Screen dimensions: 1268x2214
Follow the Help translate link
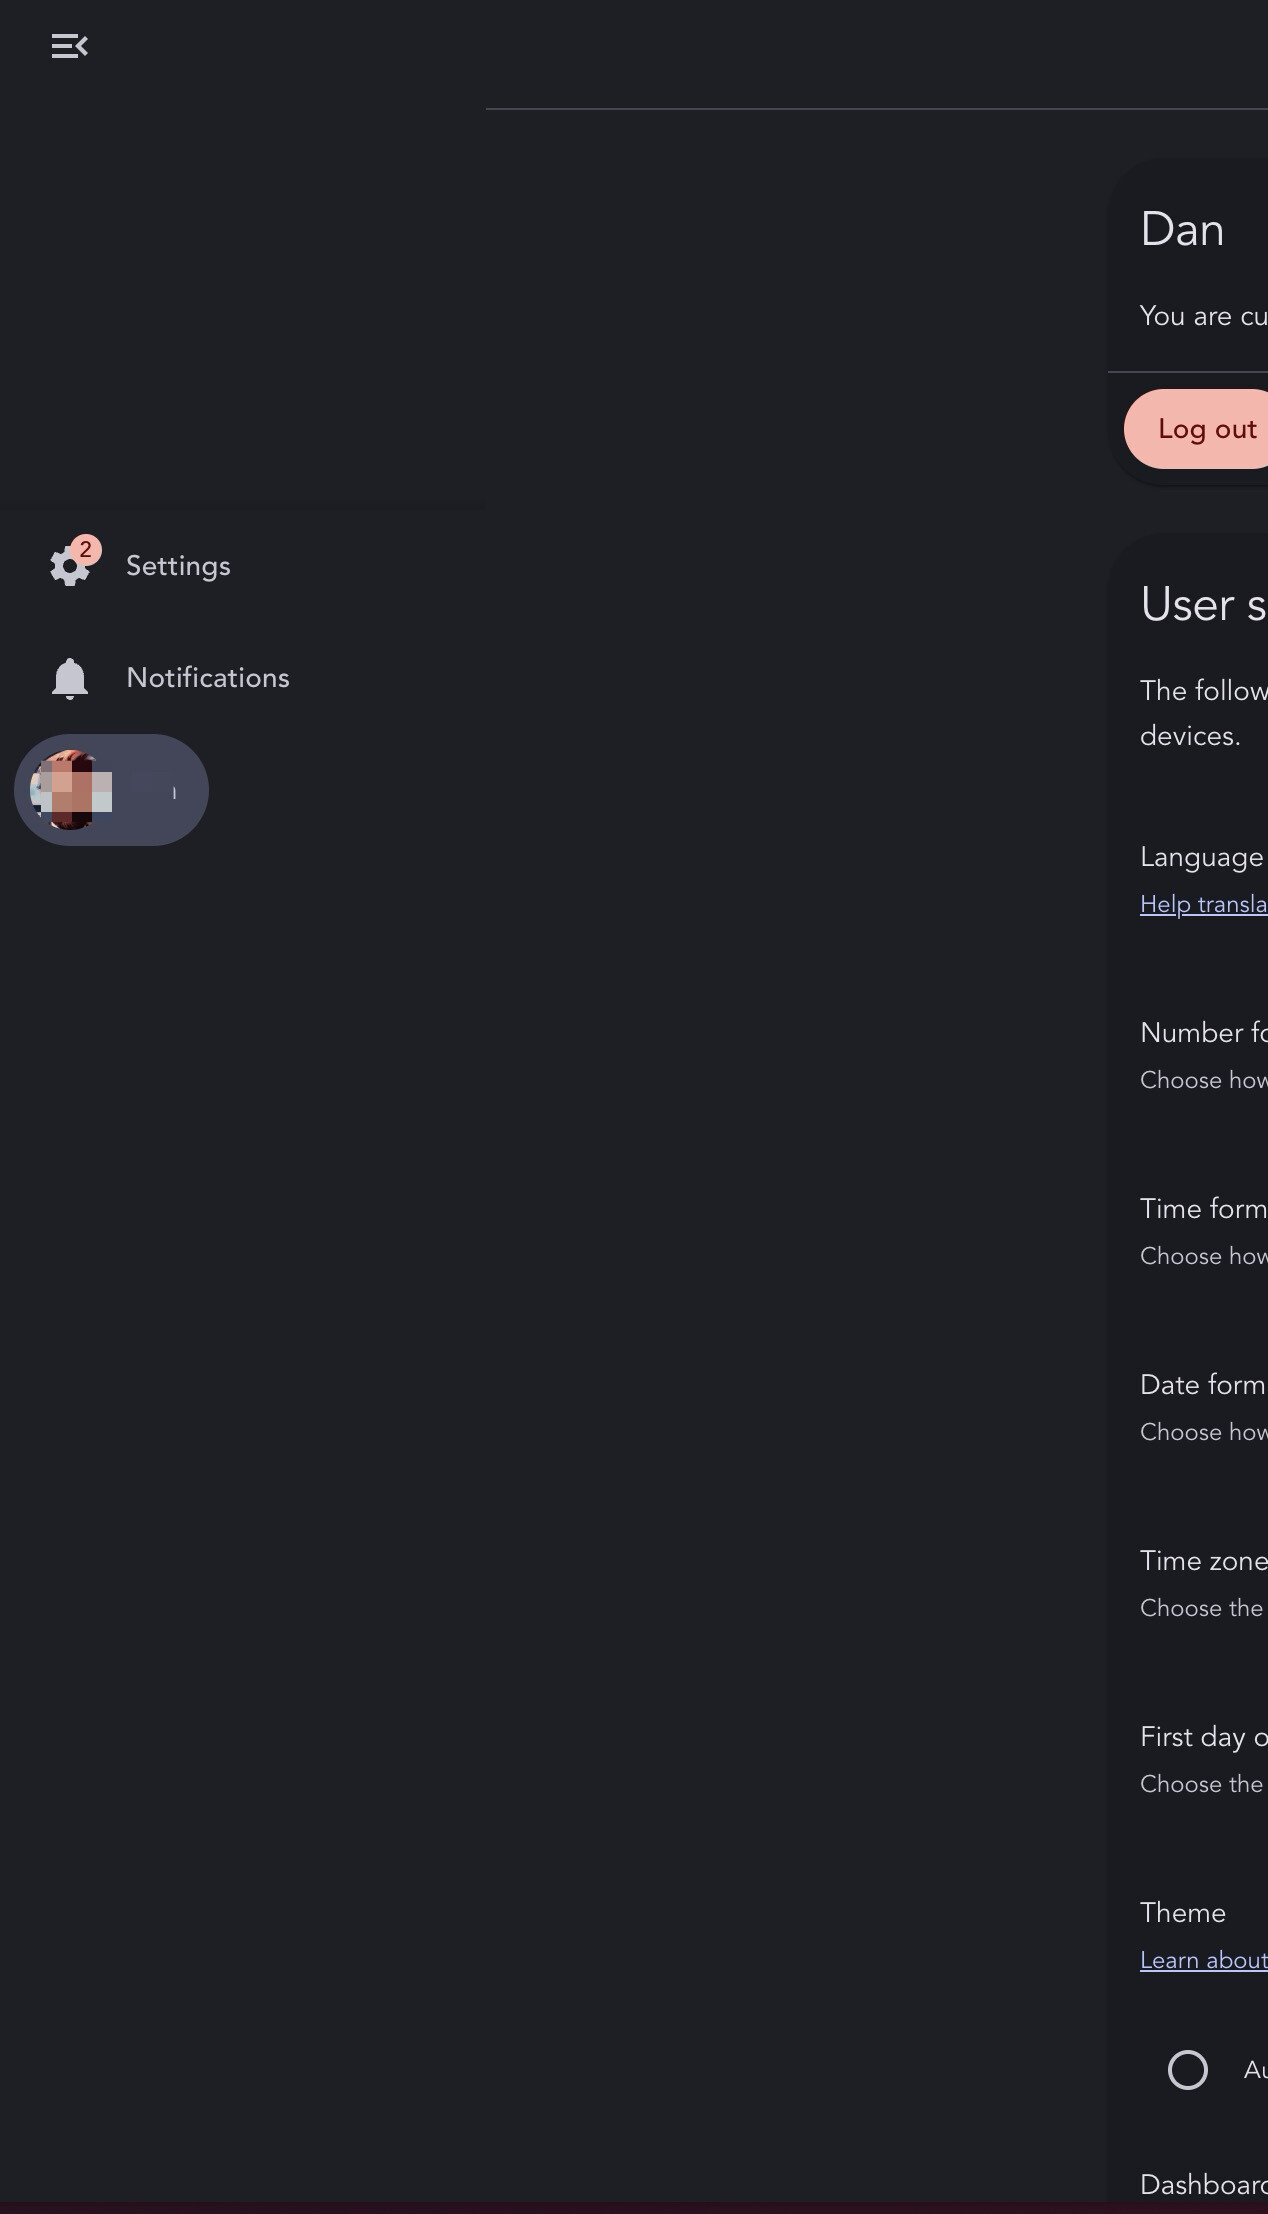point(1203,904)
